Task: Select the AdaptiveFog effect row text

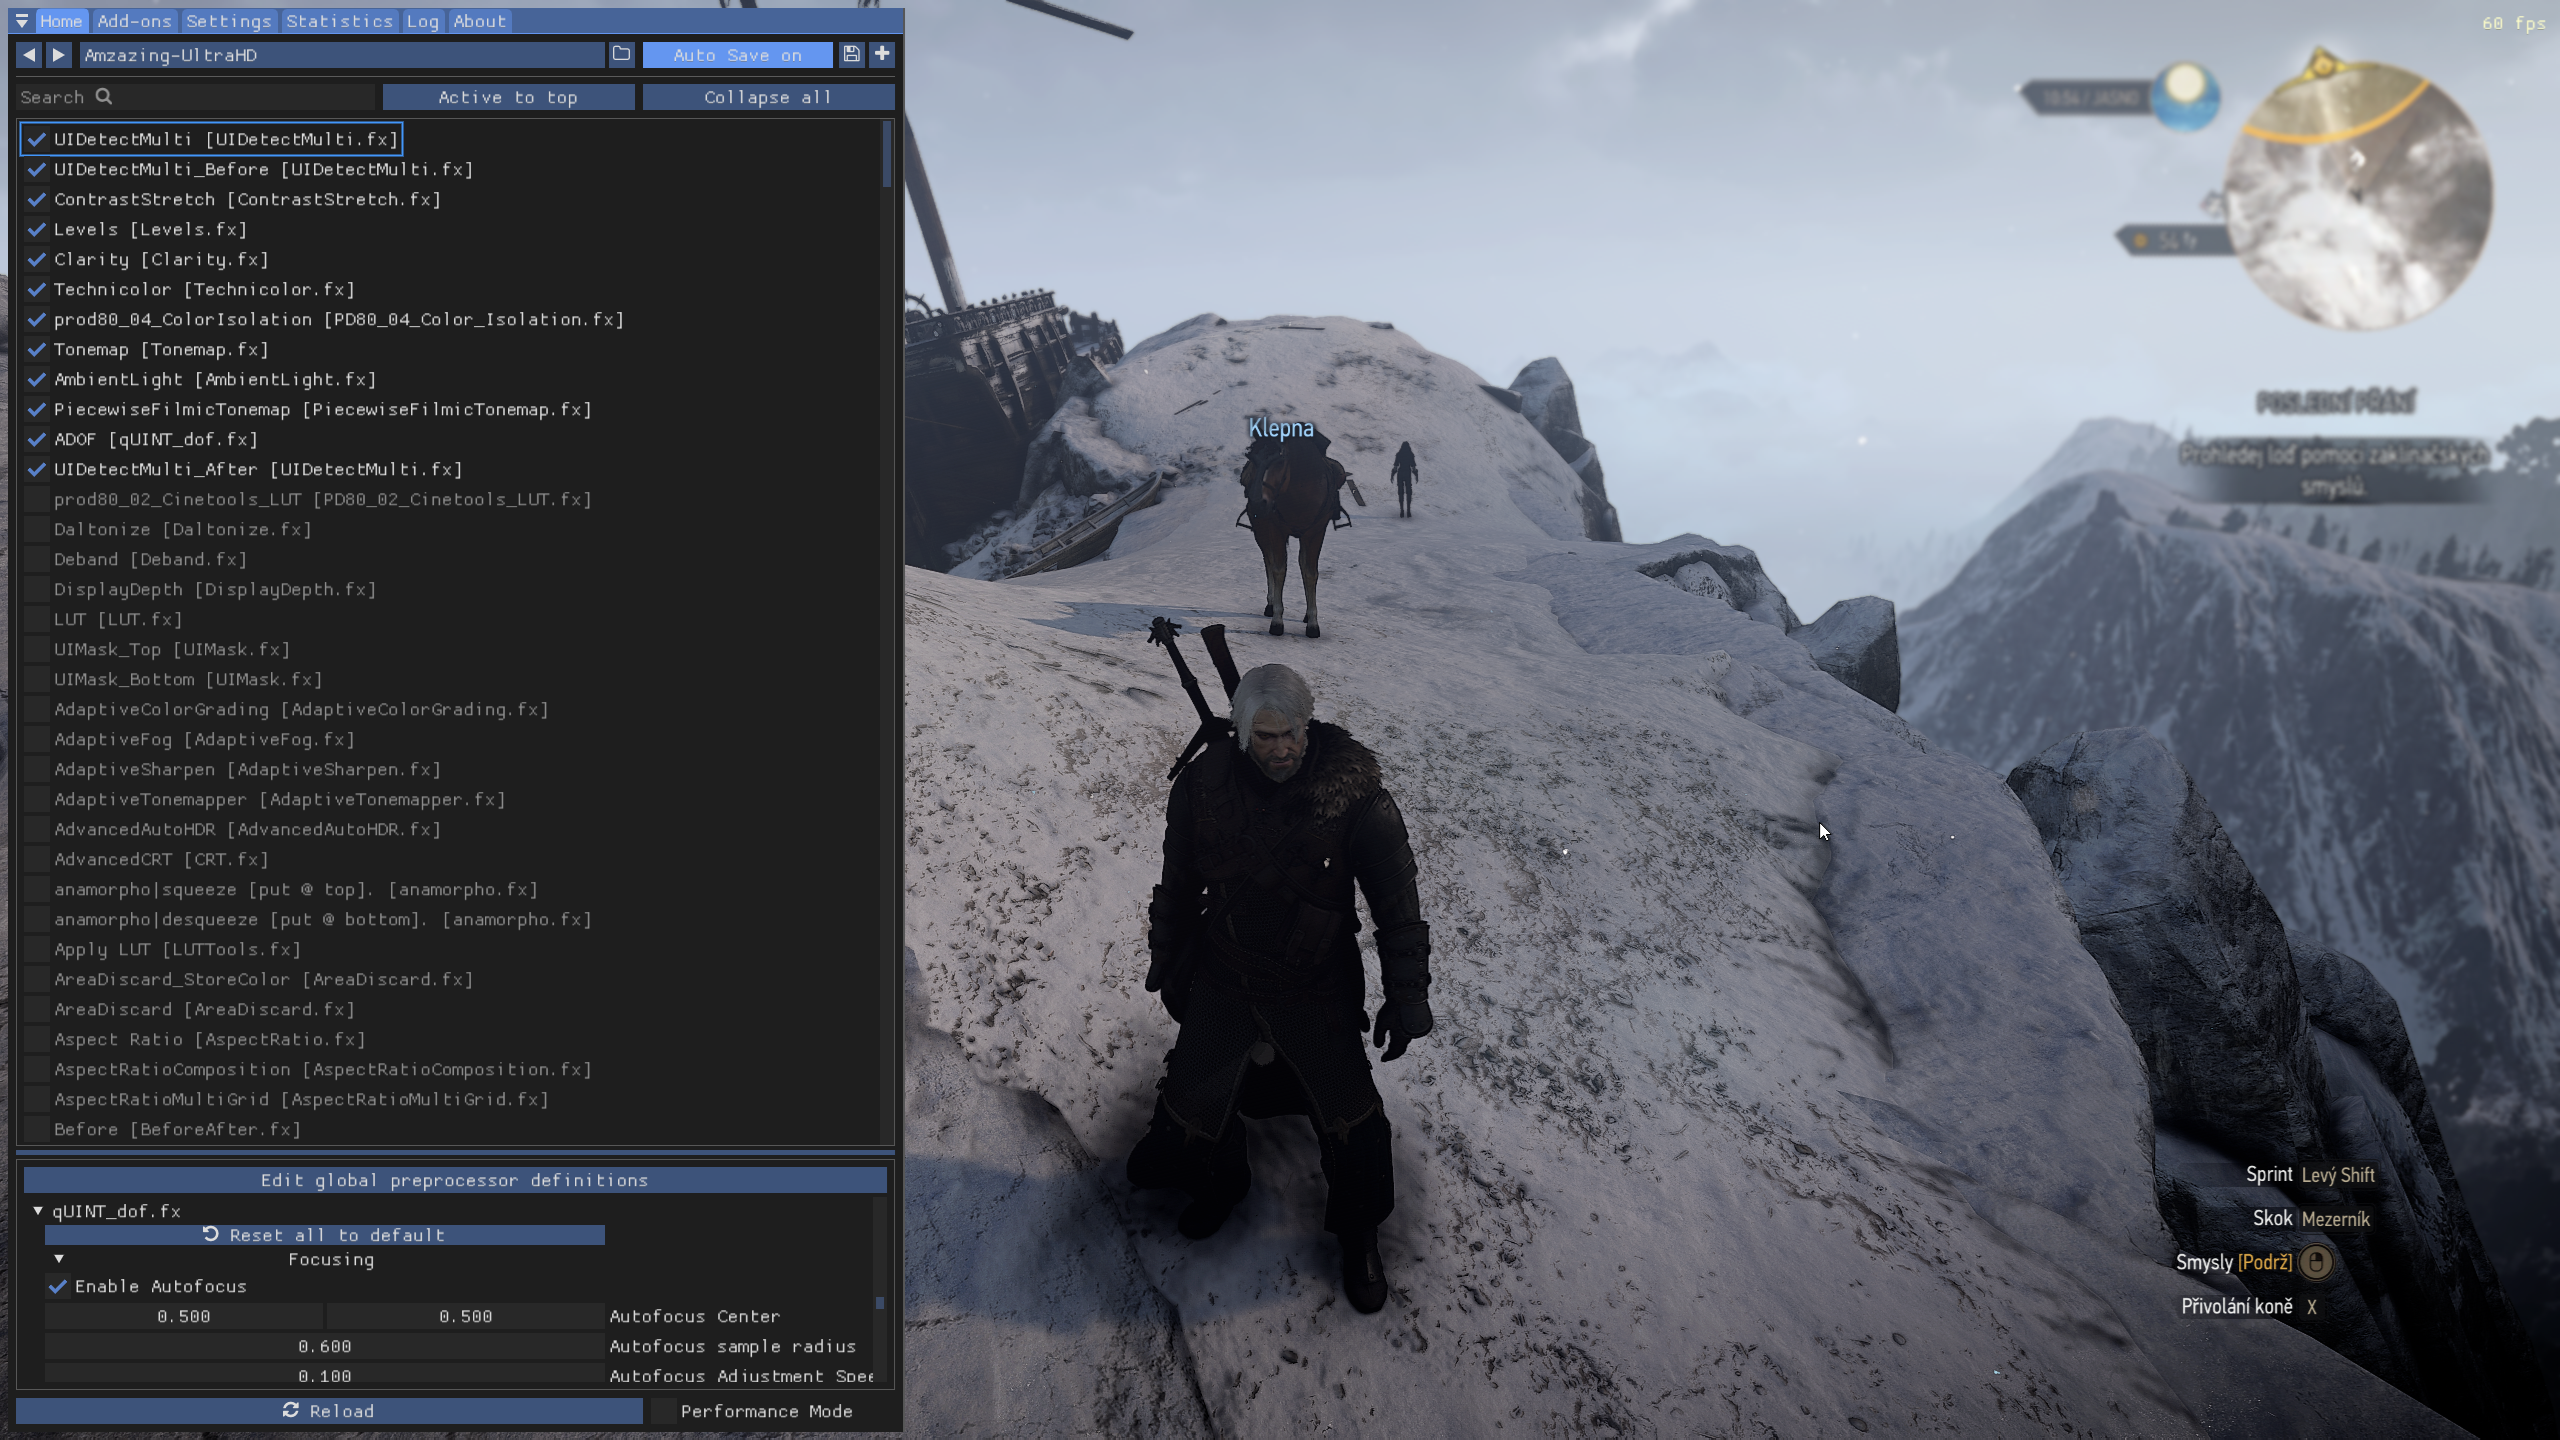Action: pos(204,739)
